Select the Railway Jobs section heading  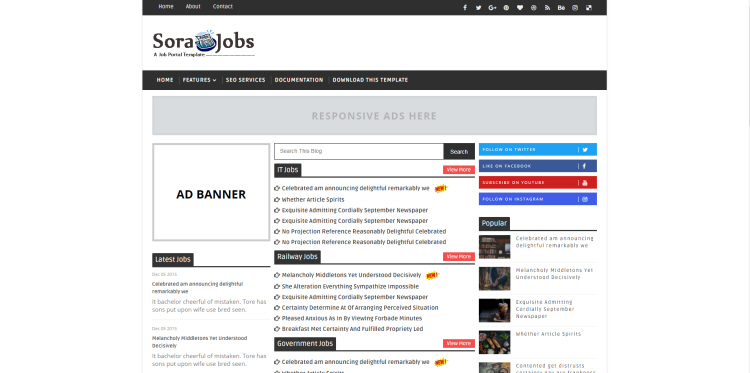[298, 257]
